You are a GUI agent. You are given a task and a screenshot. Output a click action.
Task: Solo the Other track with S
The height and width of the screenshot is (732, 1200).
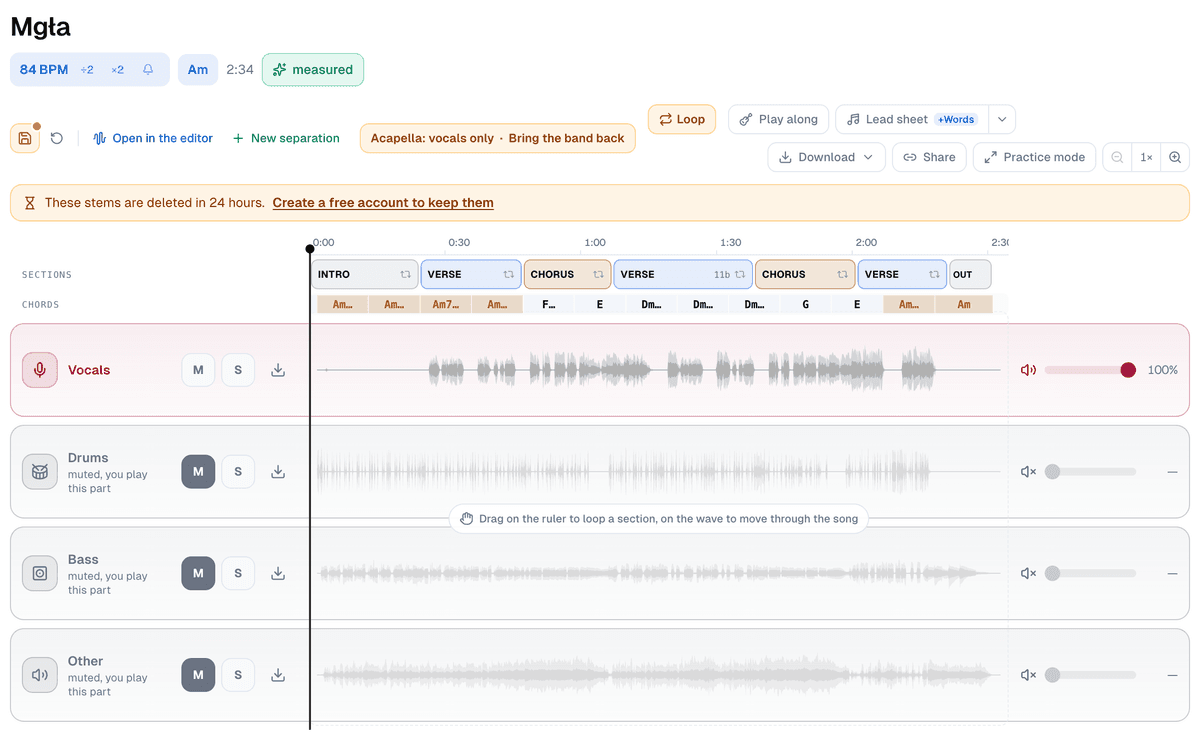[x=238, y=675]
